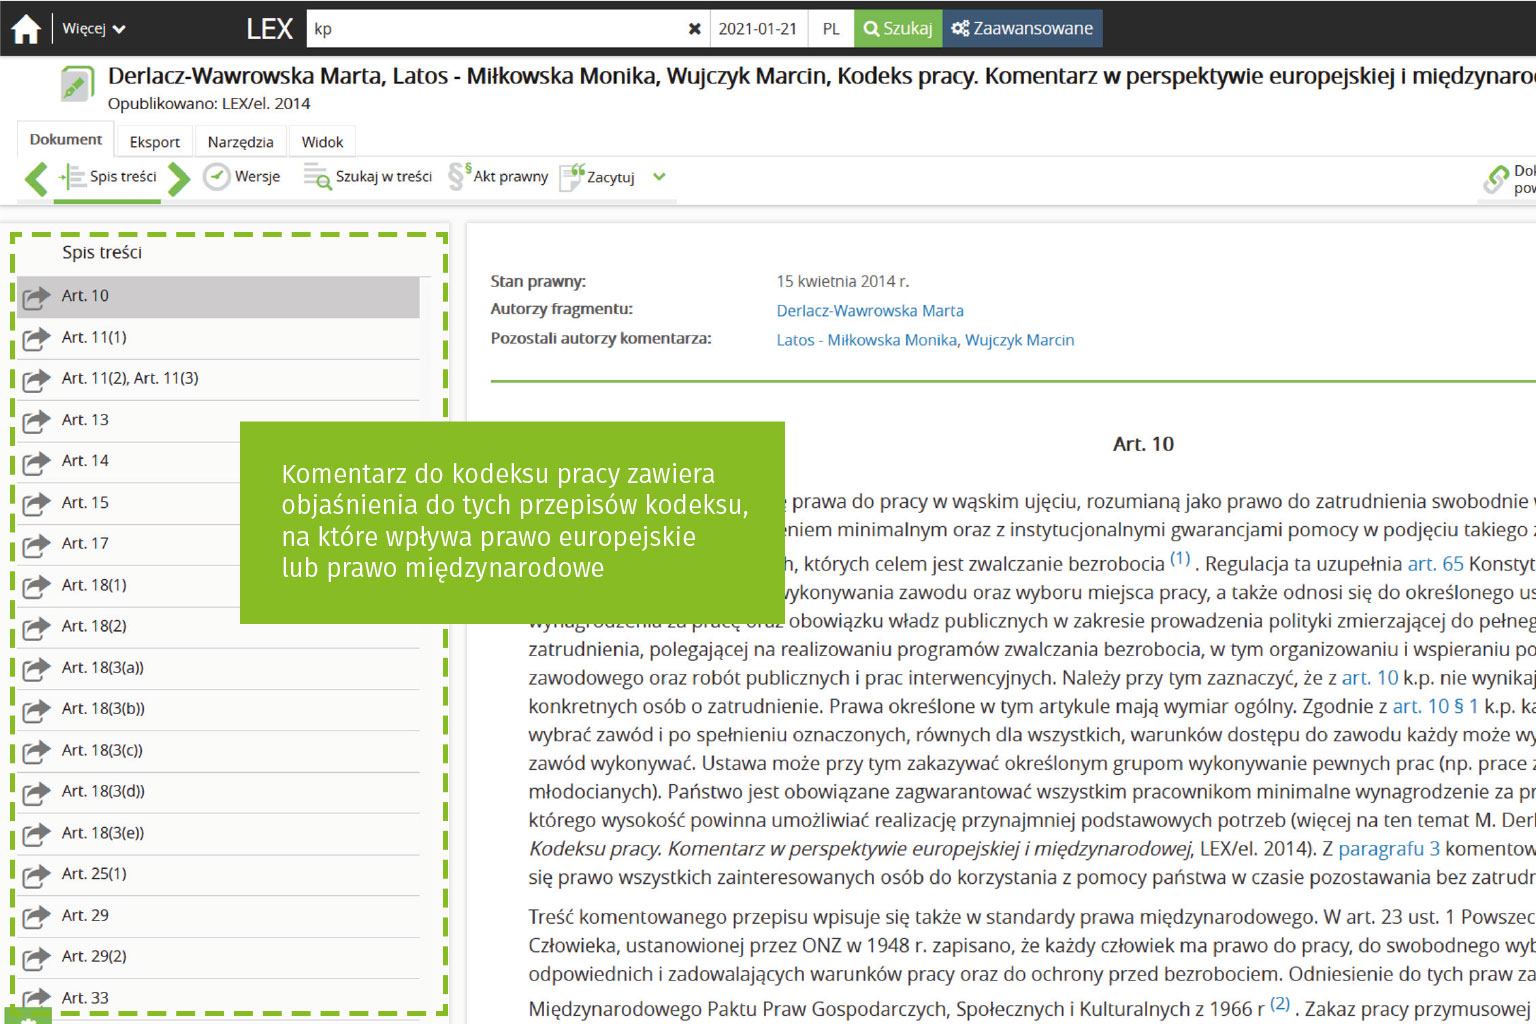Click the Zacytuj quote tool
The image size is (1536, 1024).
coord(598,177)
